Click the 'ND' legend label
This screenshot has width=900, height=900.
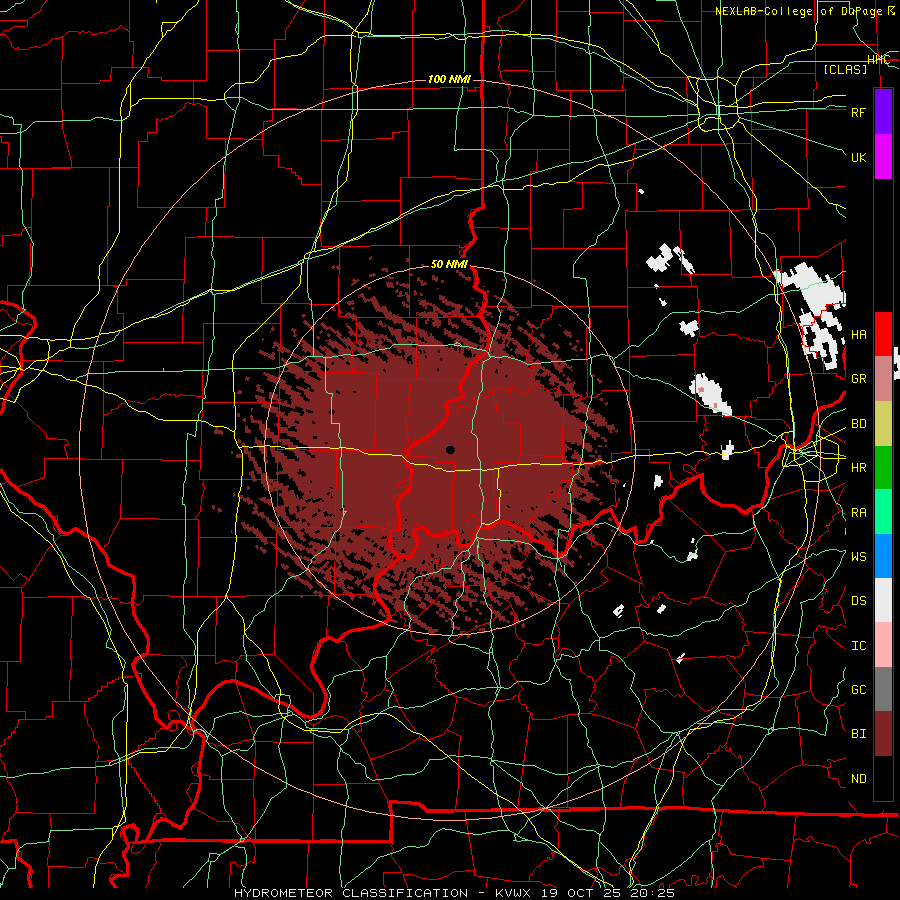coord(858,779)
